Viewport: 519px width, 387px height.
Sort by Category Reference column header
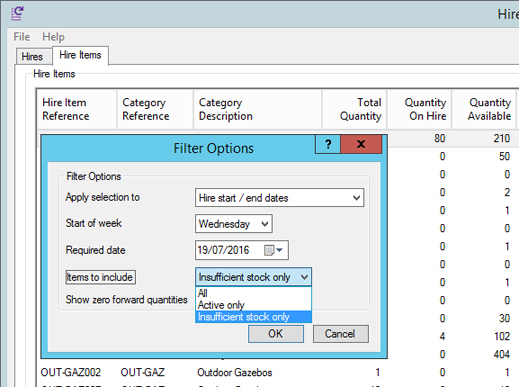155,109
